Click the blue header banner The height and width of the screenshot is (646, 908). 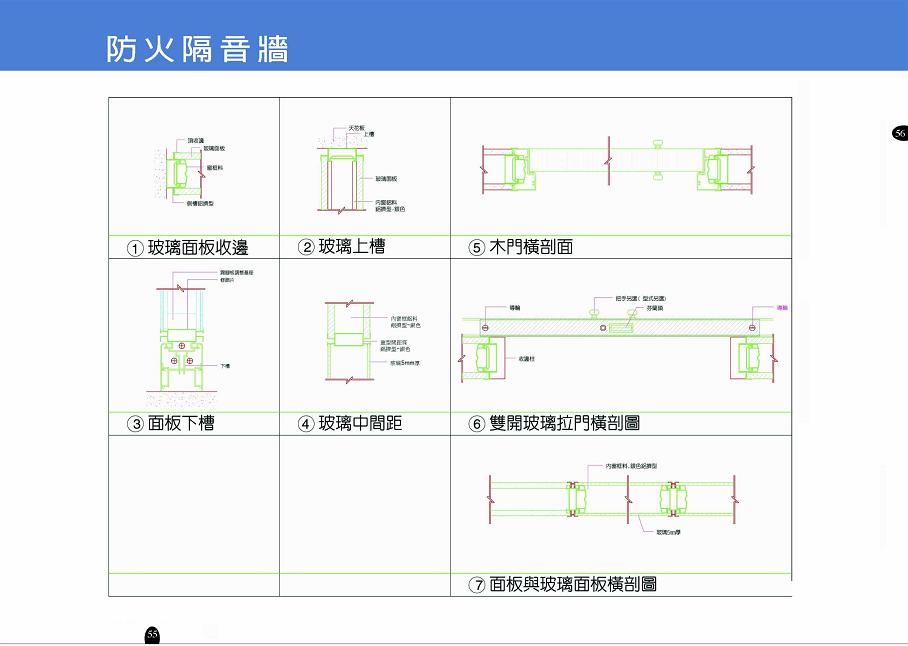coord(454,35)
